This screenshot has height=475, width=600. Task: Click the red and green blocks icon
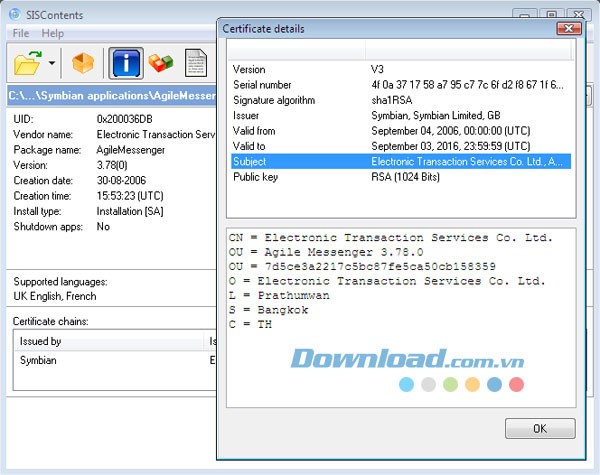click(x=161, y=65)
